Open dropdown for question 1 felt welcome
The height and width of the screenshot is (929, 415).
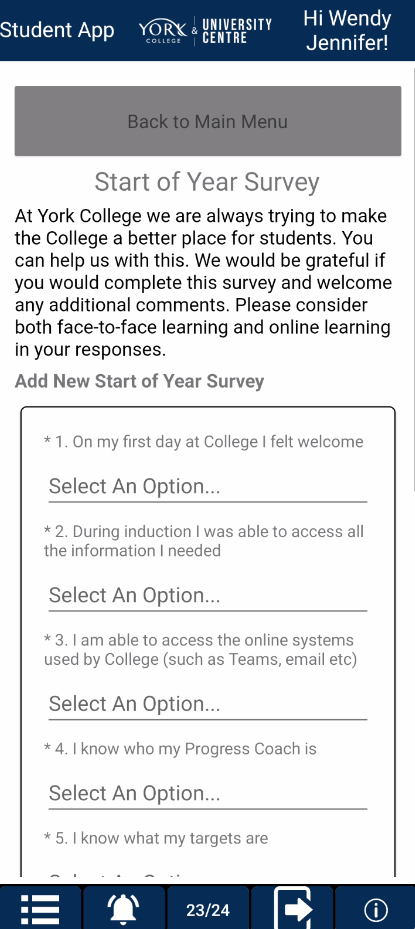(x=208, y=487)
